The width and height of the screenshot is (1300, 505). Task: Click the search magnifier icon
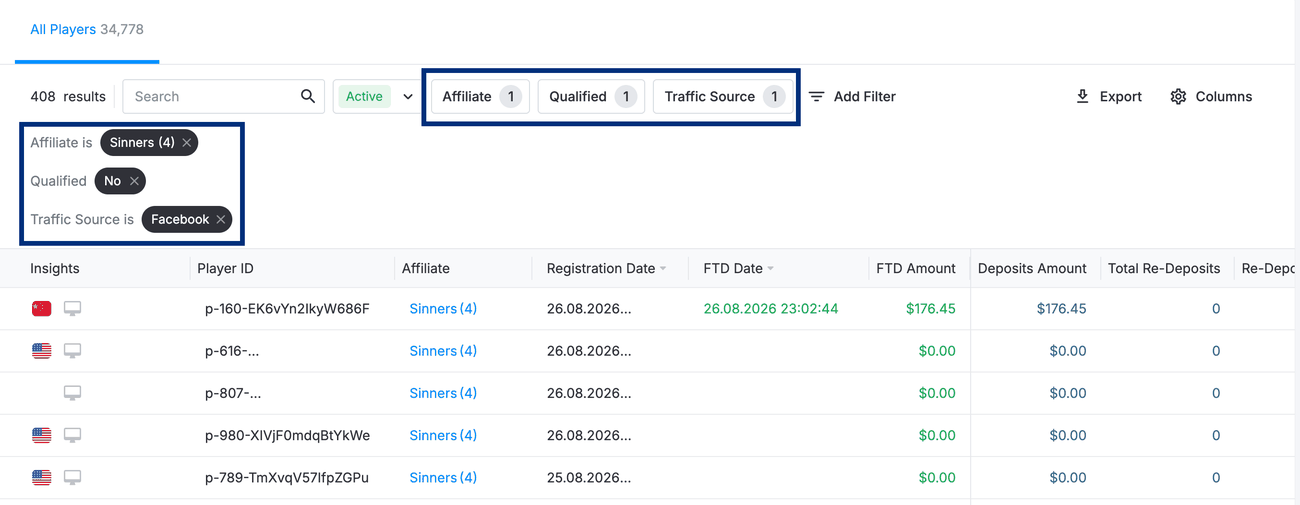point(308,96)
